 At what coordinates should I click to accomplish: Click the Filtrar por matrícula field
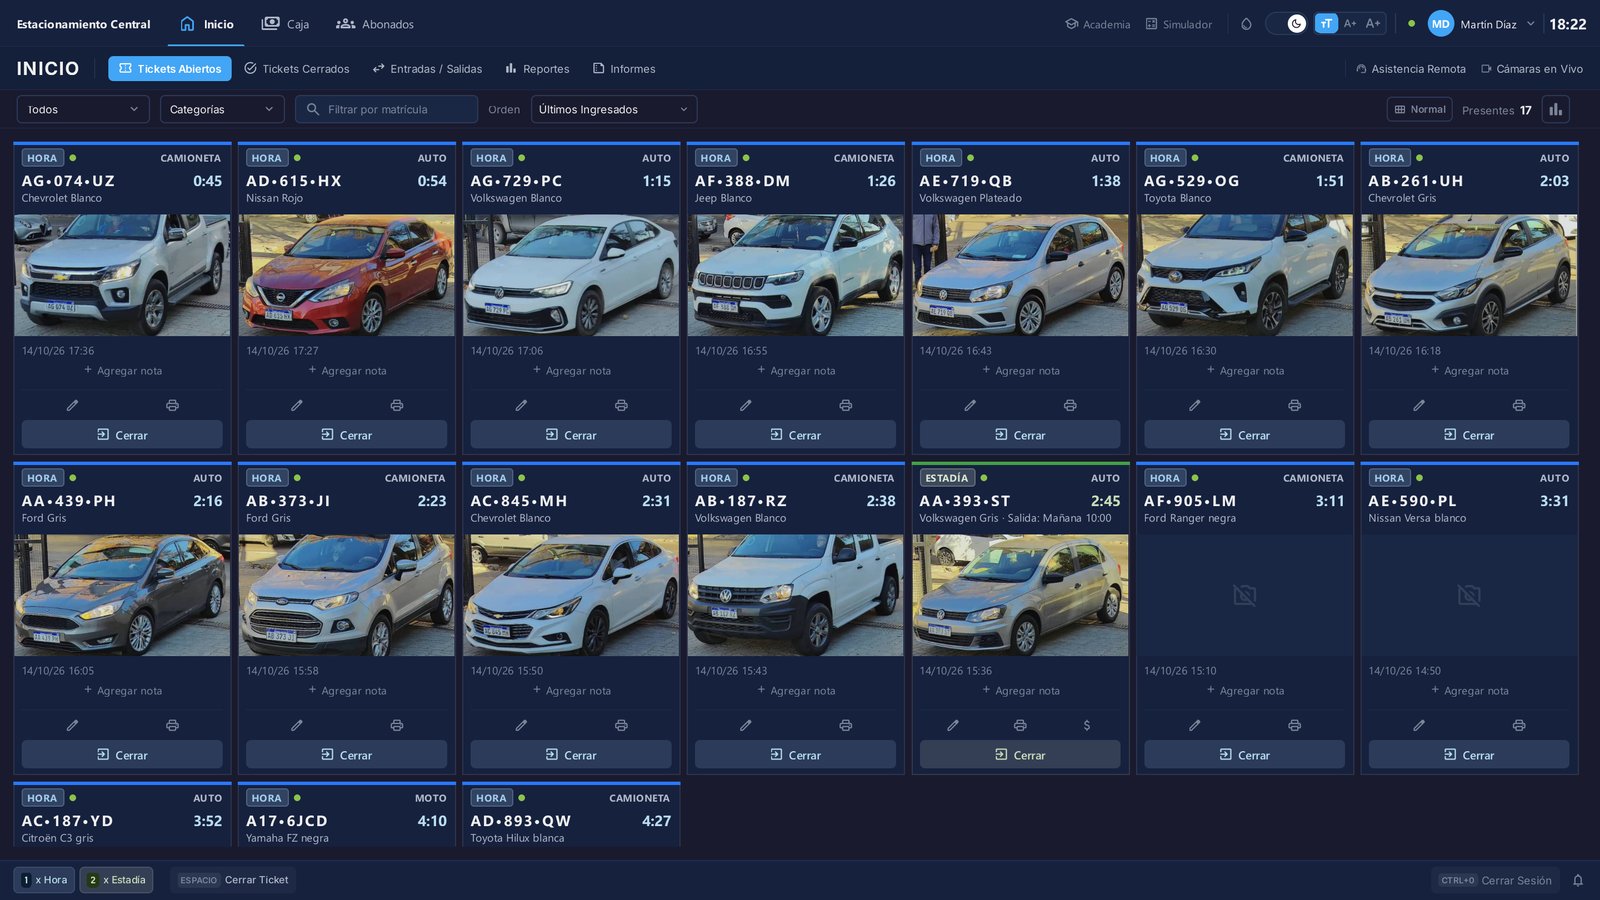click(386, 109)
